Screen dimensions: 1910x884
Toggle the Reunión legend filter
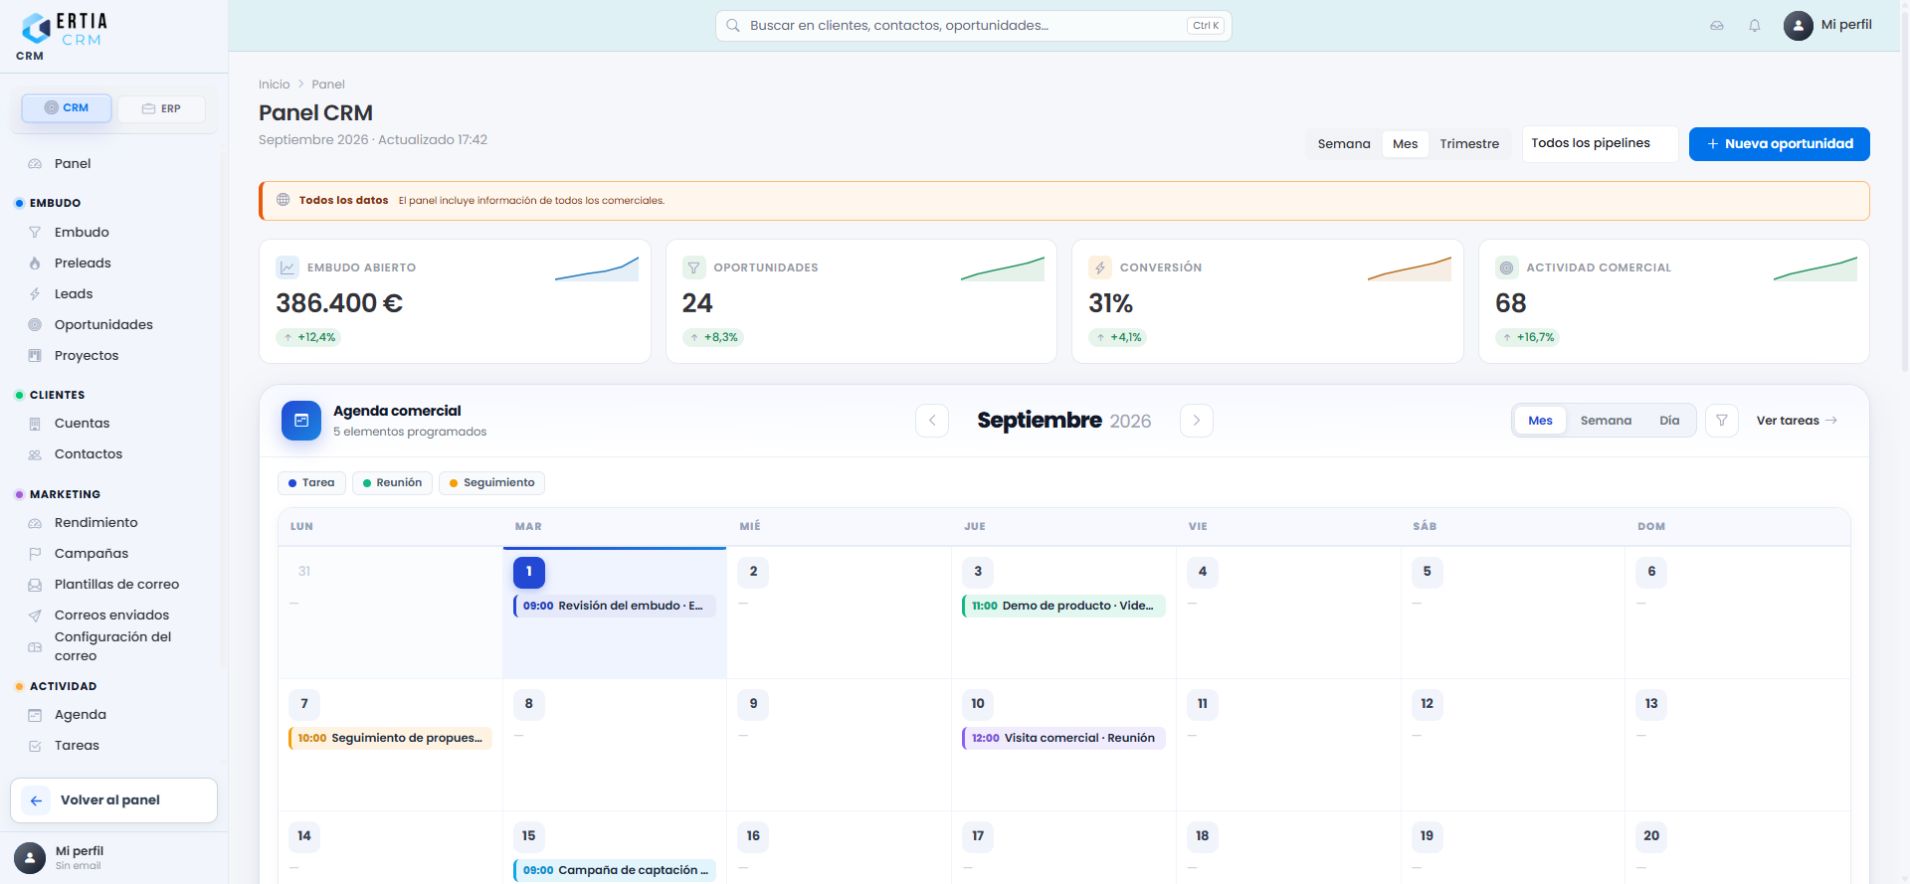[x=393, y=483]
